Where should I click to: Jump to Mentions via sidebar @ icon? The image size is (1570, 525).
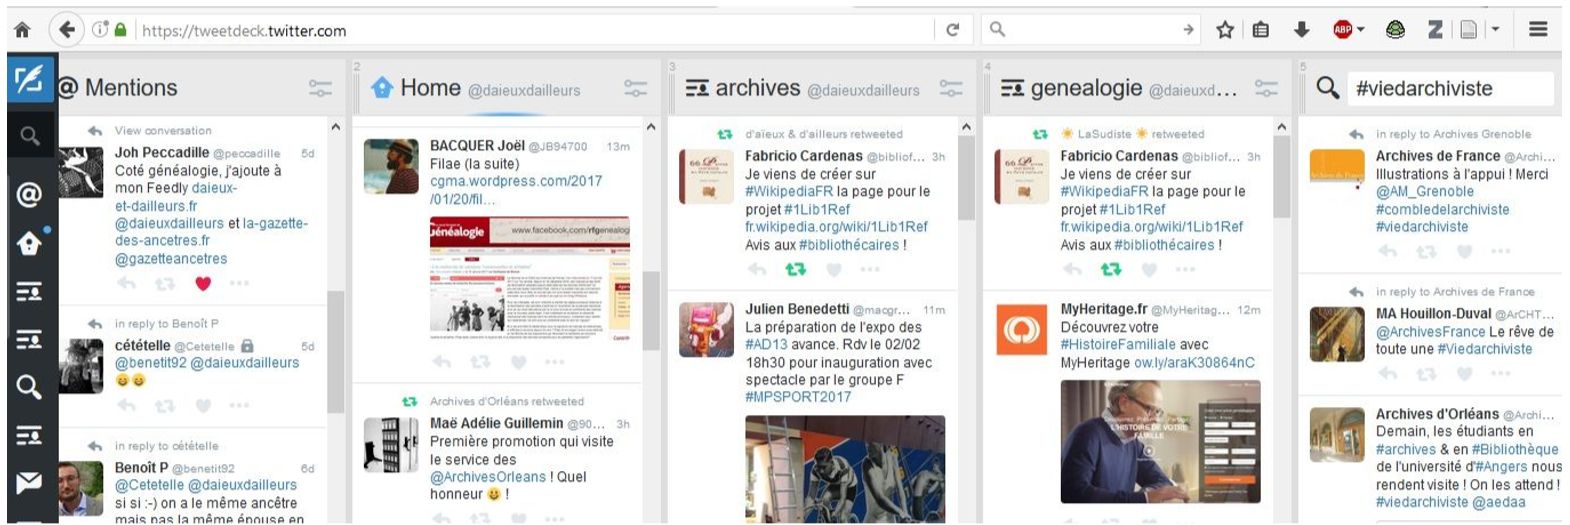coord(29,194)
